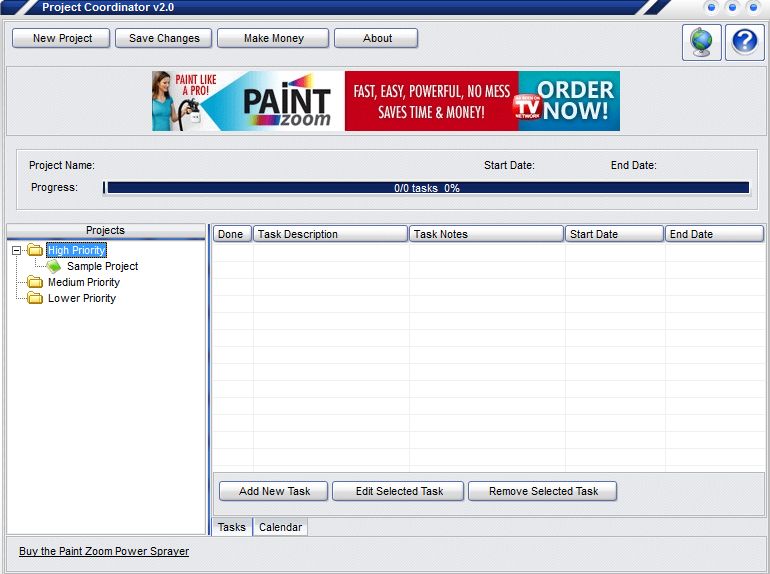Click Remove Selected Task
770x574 pixels.
(x=543, y=491)
